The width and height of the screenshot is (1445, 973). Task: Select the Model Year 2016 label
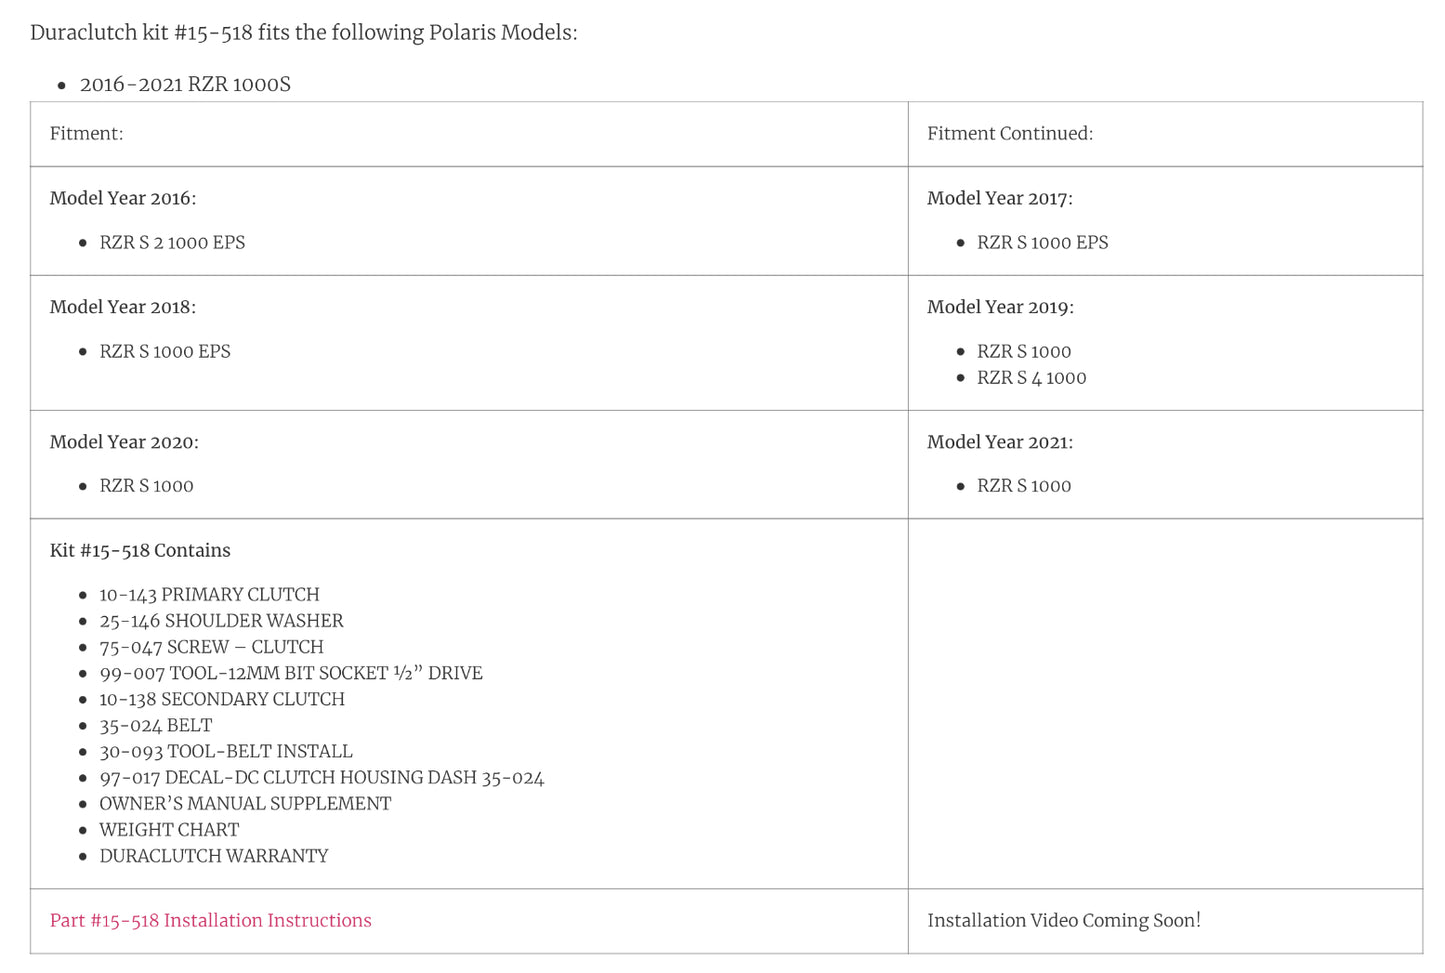click(x=123, y=198)
